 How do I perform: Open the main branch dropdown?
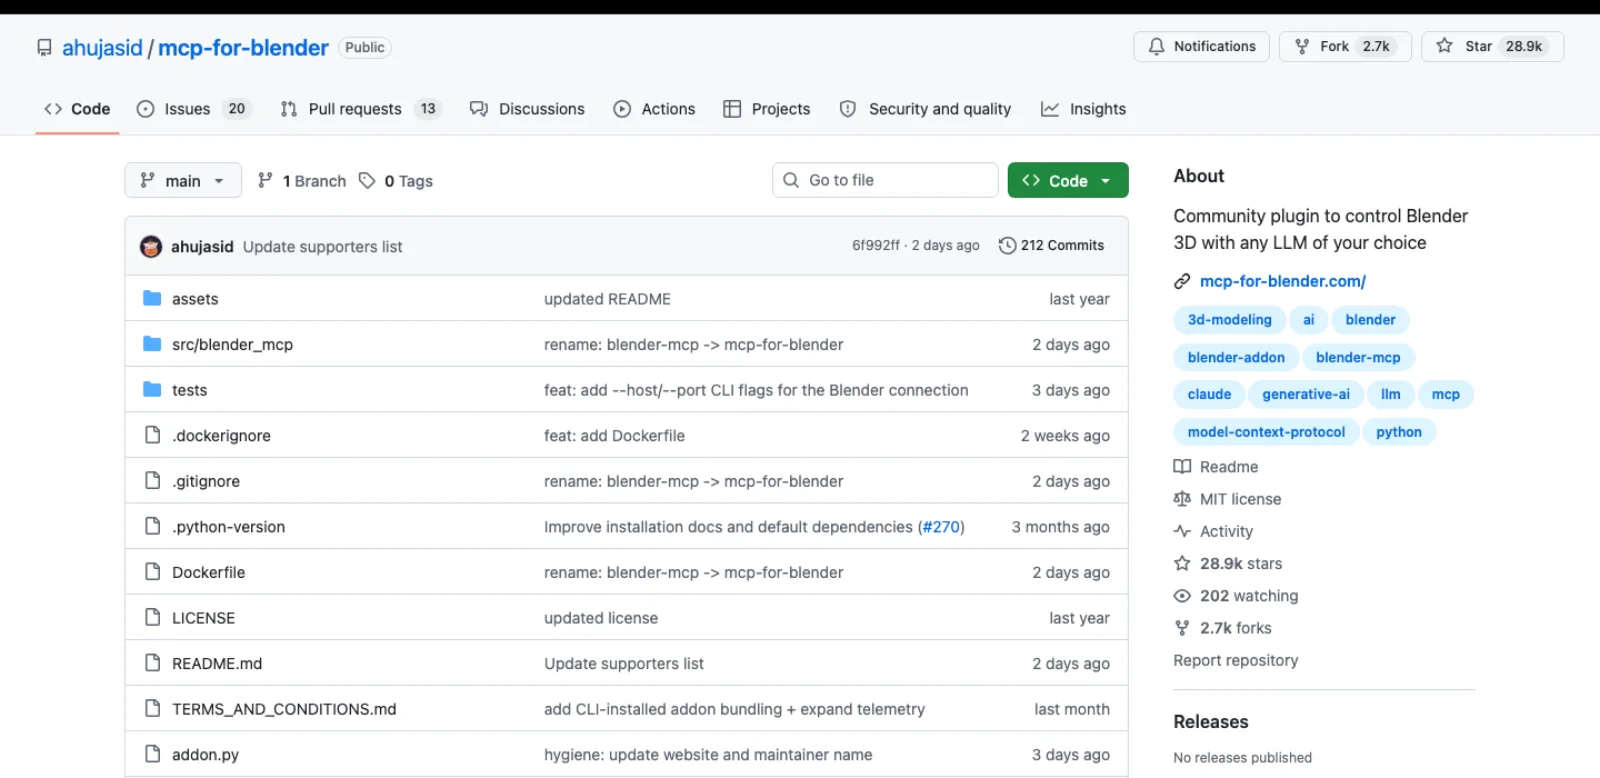pos(183,180)
